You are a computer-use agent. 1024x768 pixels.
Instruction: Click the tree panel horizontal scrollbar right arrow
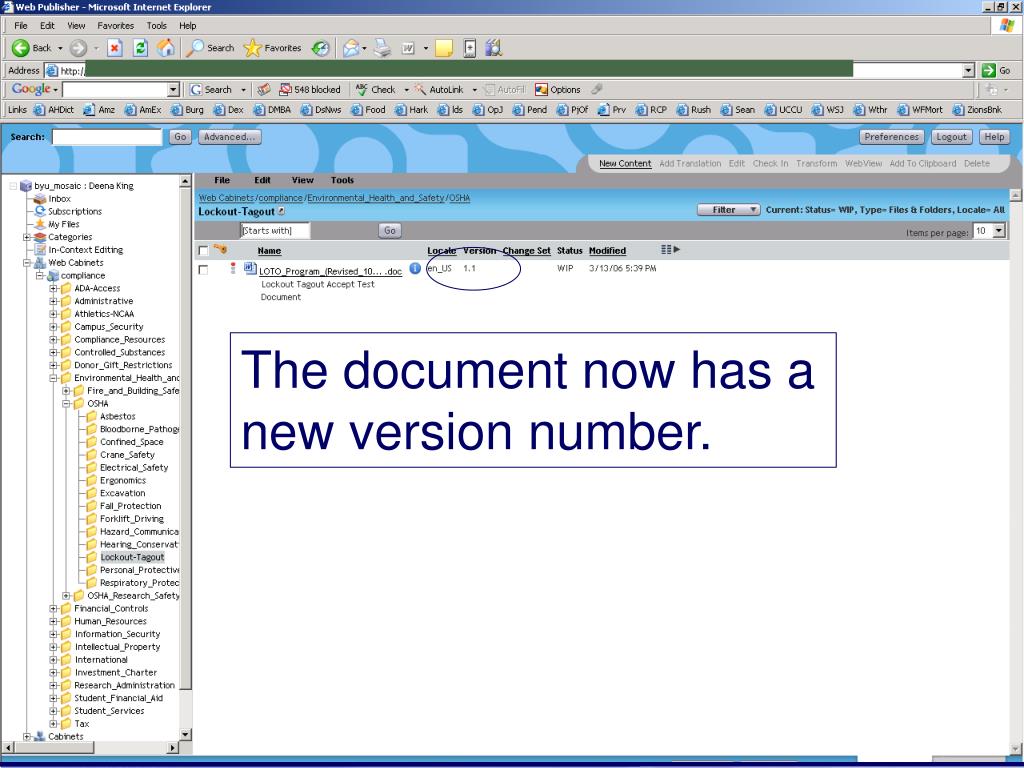173,747
